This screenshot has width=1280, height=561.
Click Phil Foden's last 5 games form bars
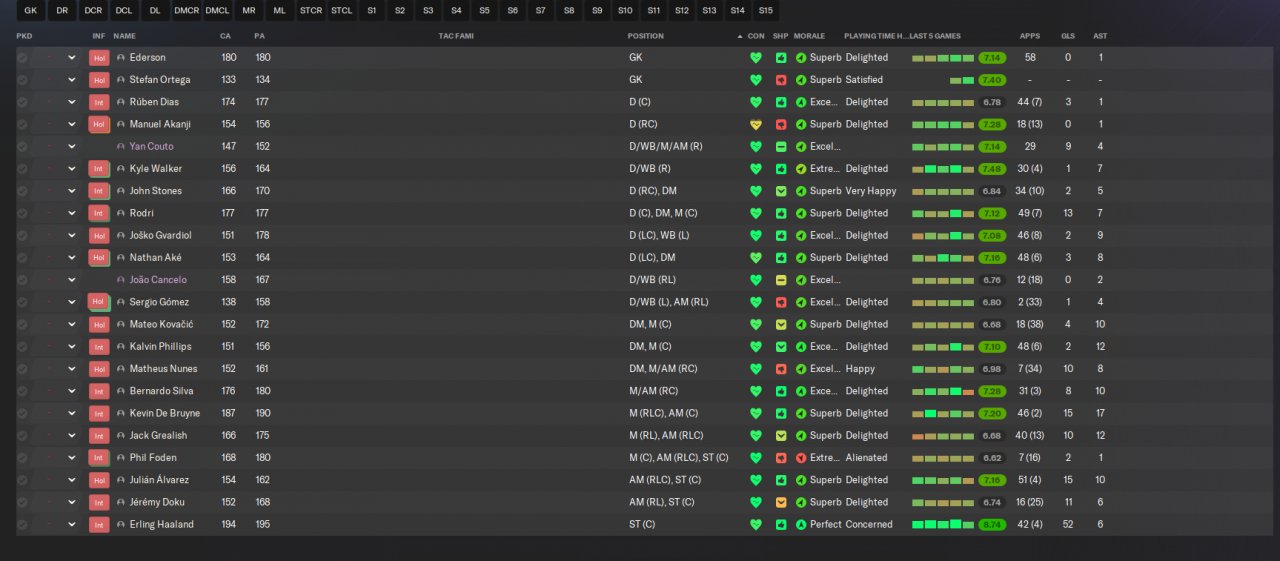click(x=943, y=458)
